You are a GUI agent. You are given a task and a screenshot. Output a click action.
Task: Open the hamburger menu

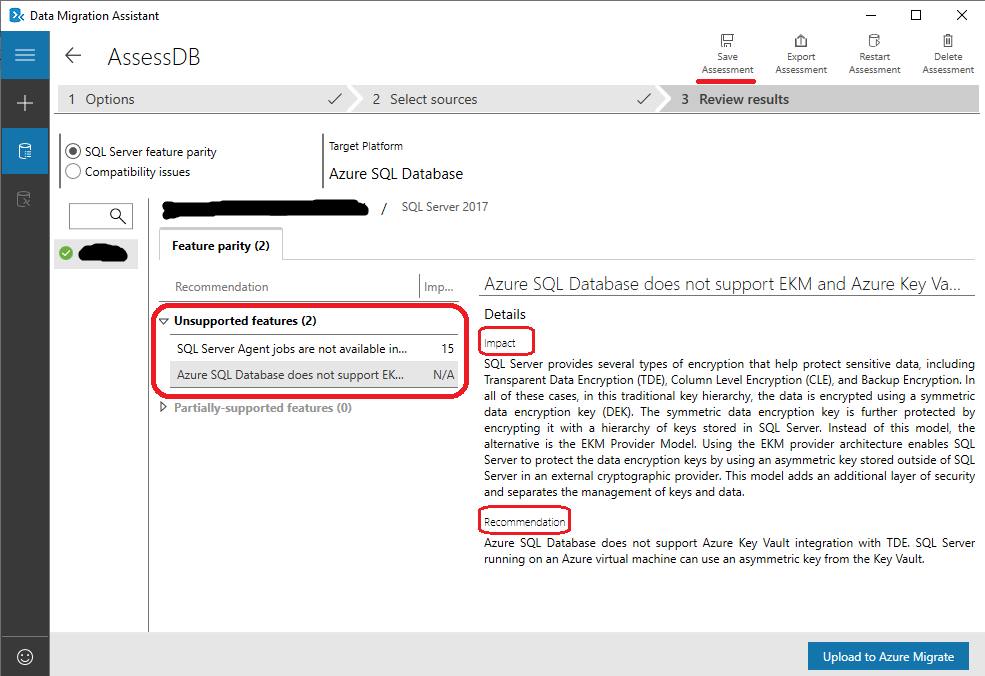pos(25,55)
